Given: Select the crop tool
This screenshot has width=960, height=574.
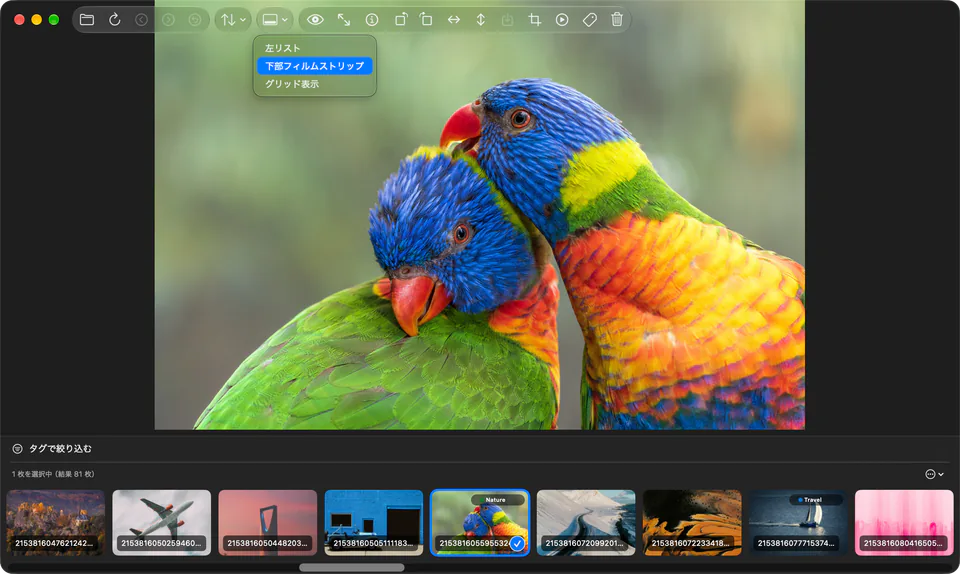Looking at the screenshot, I should tap(534, 20).
